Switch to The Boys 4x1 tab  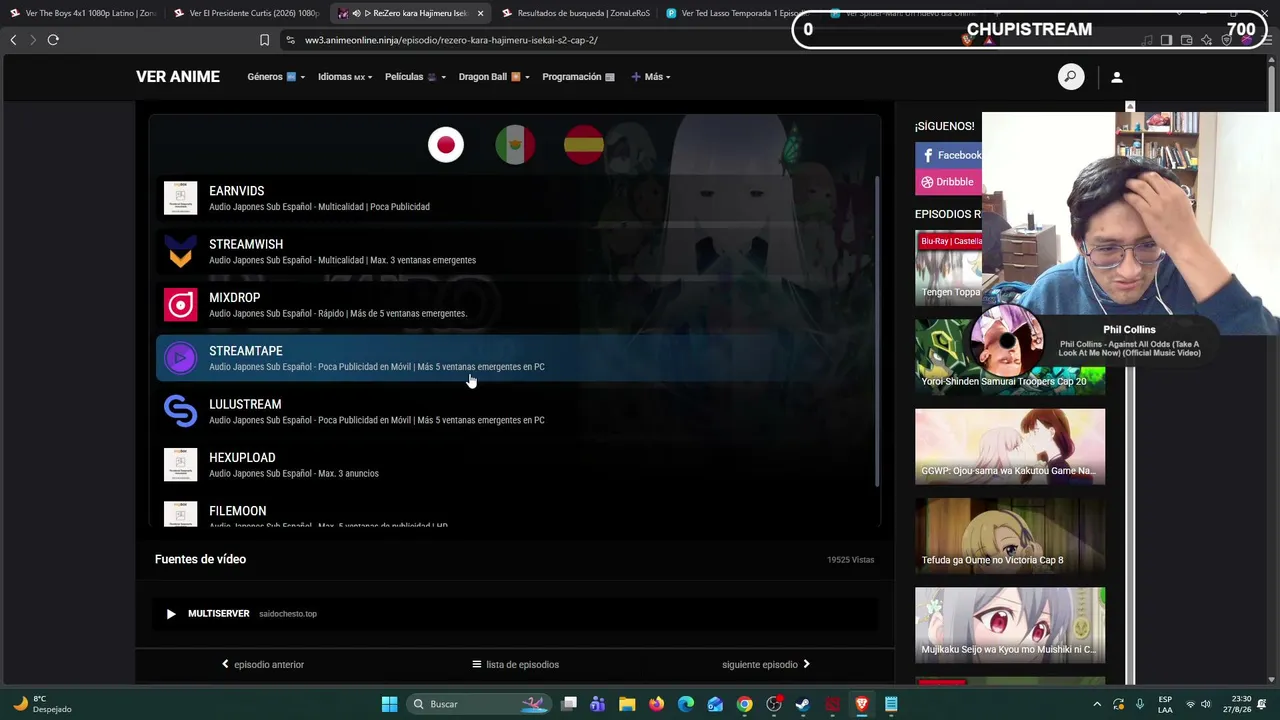tap(83, 13)
